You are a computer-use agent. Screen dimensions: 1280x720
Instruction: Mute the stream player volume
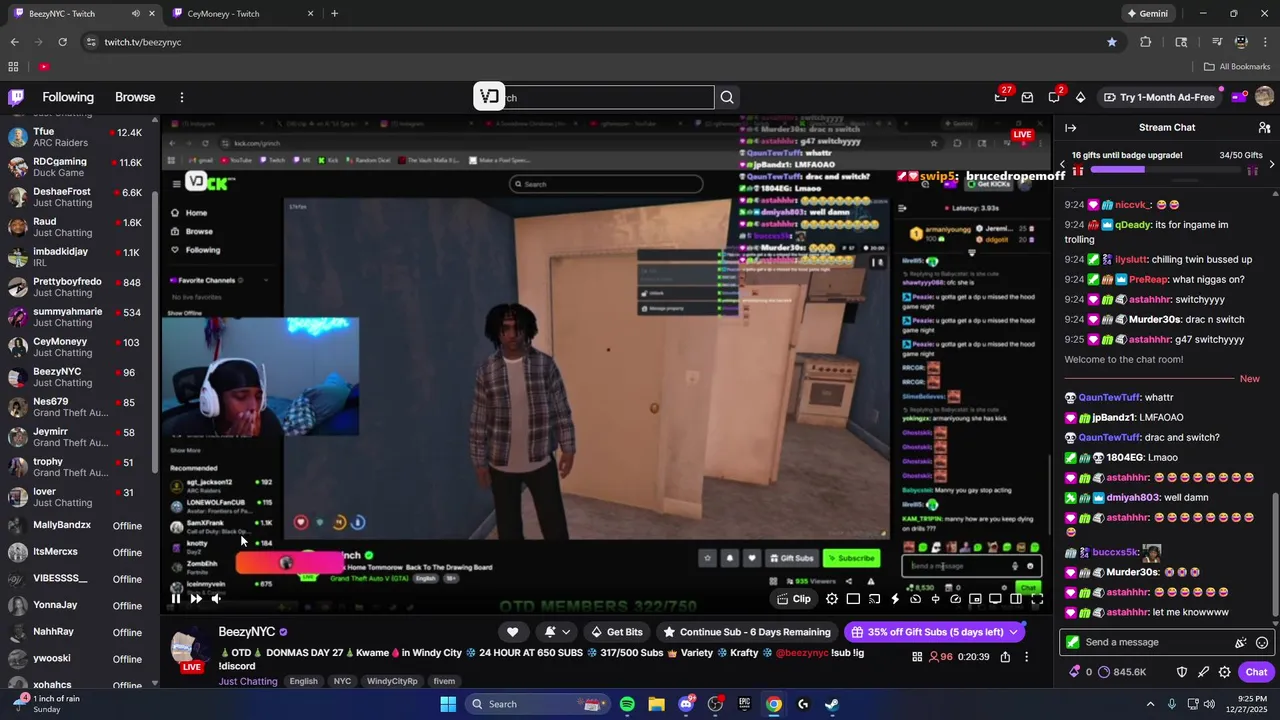(216, 599)
